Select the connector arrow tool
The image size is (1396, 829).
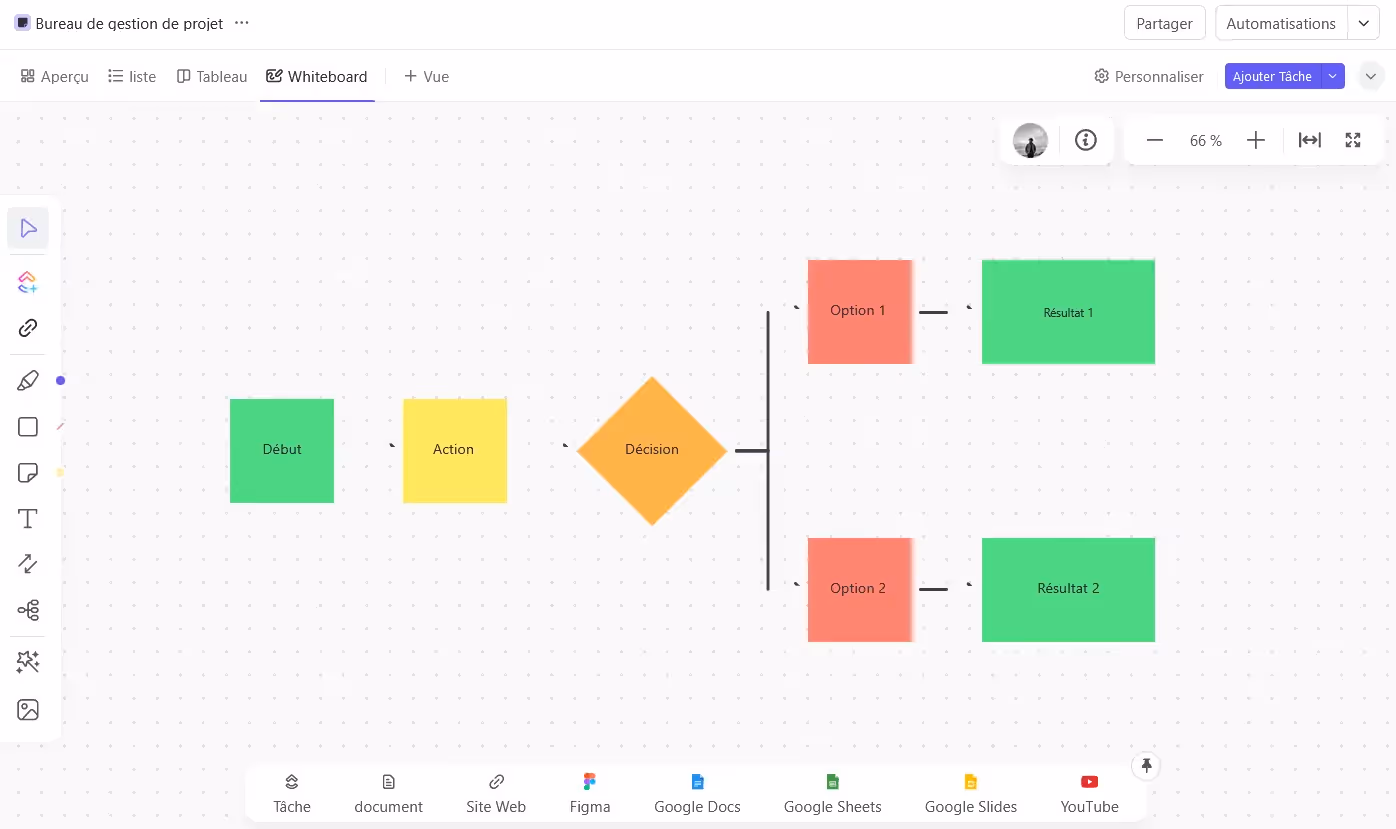click(x=28, y=563)
